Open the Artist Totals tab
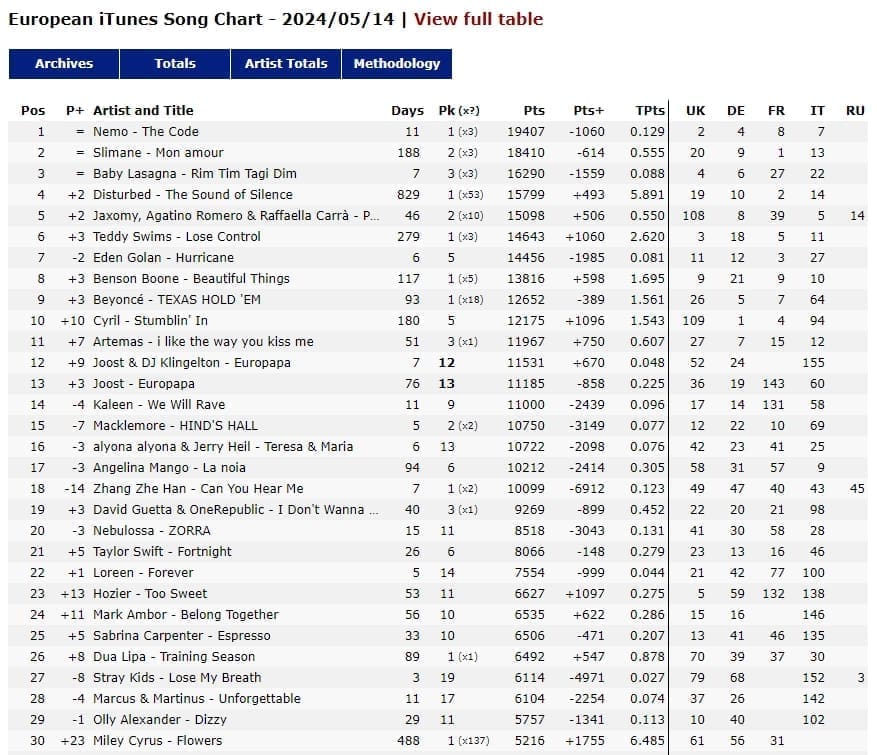877x755 pixels. [x=286, y=63]
